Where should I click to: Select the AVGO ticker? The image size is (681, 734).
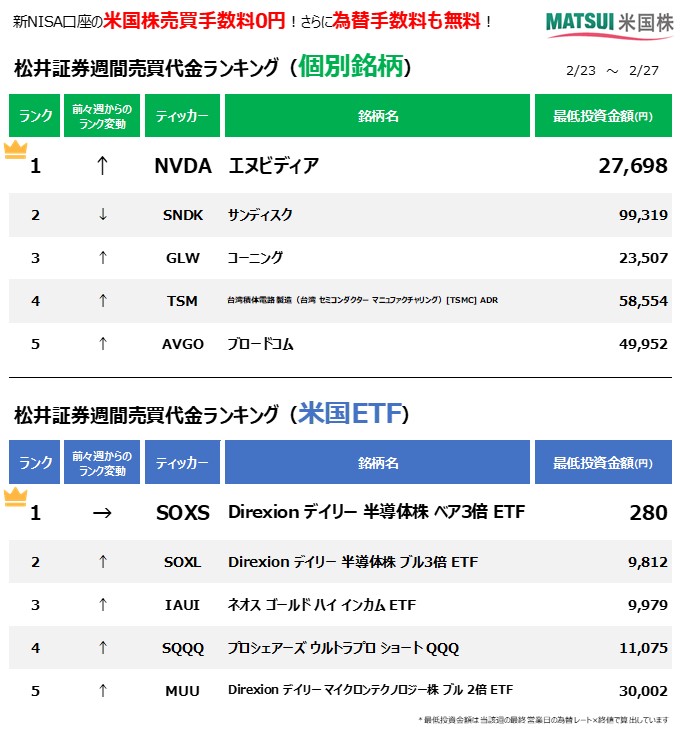click(x=183, y=344)
